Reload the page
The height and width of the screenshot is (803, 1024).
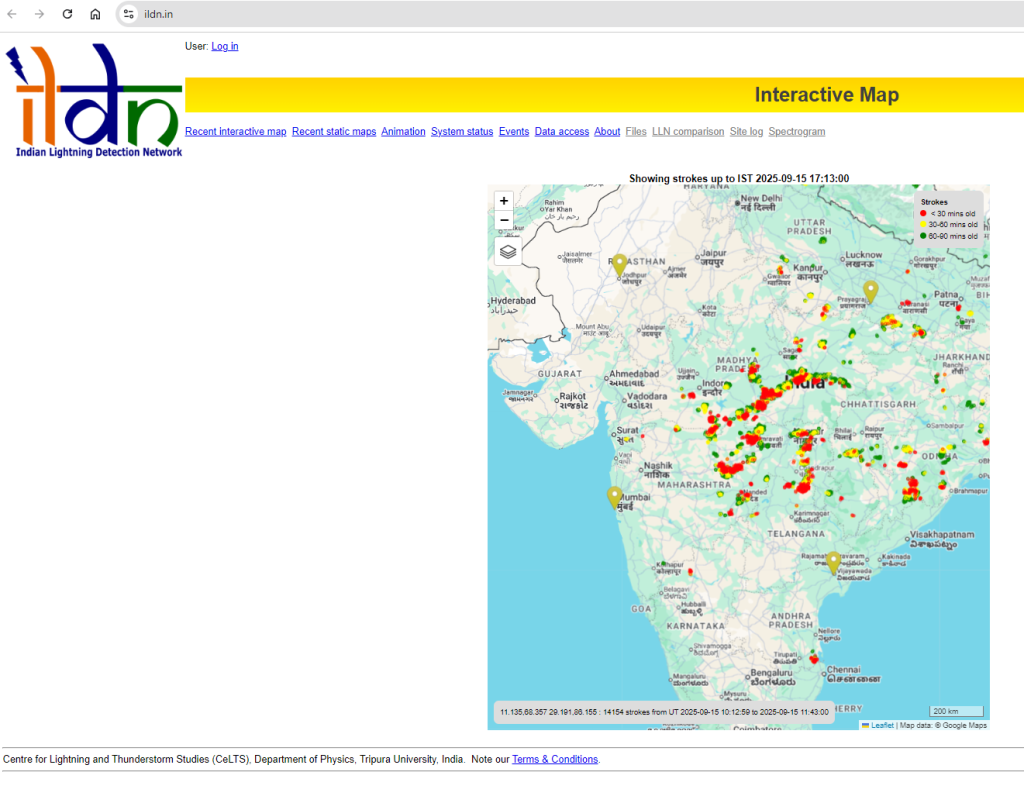(x=67, y=14)
